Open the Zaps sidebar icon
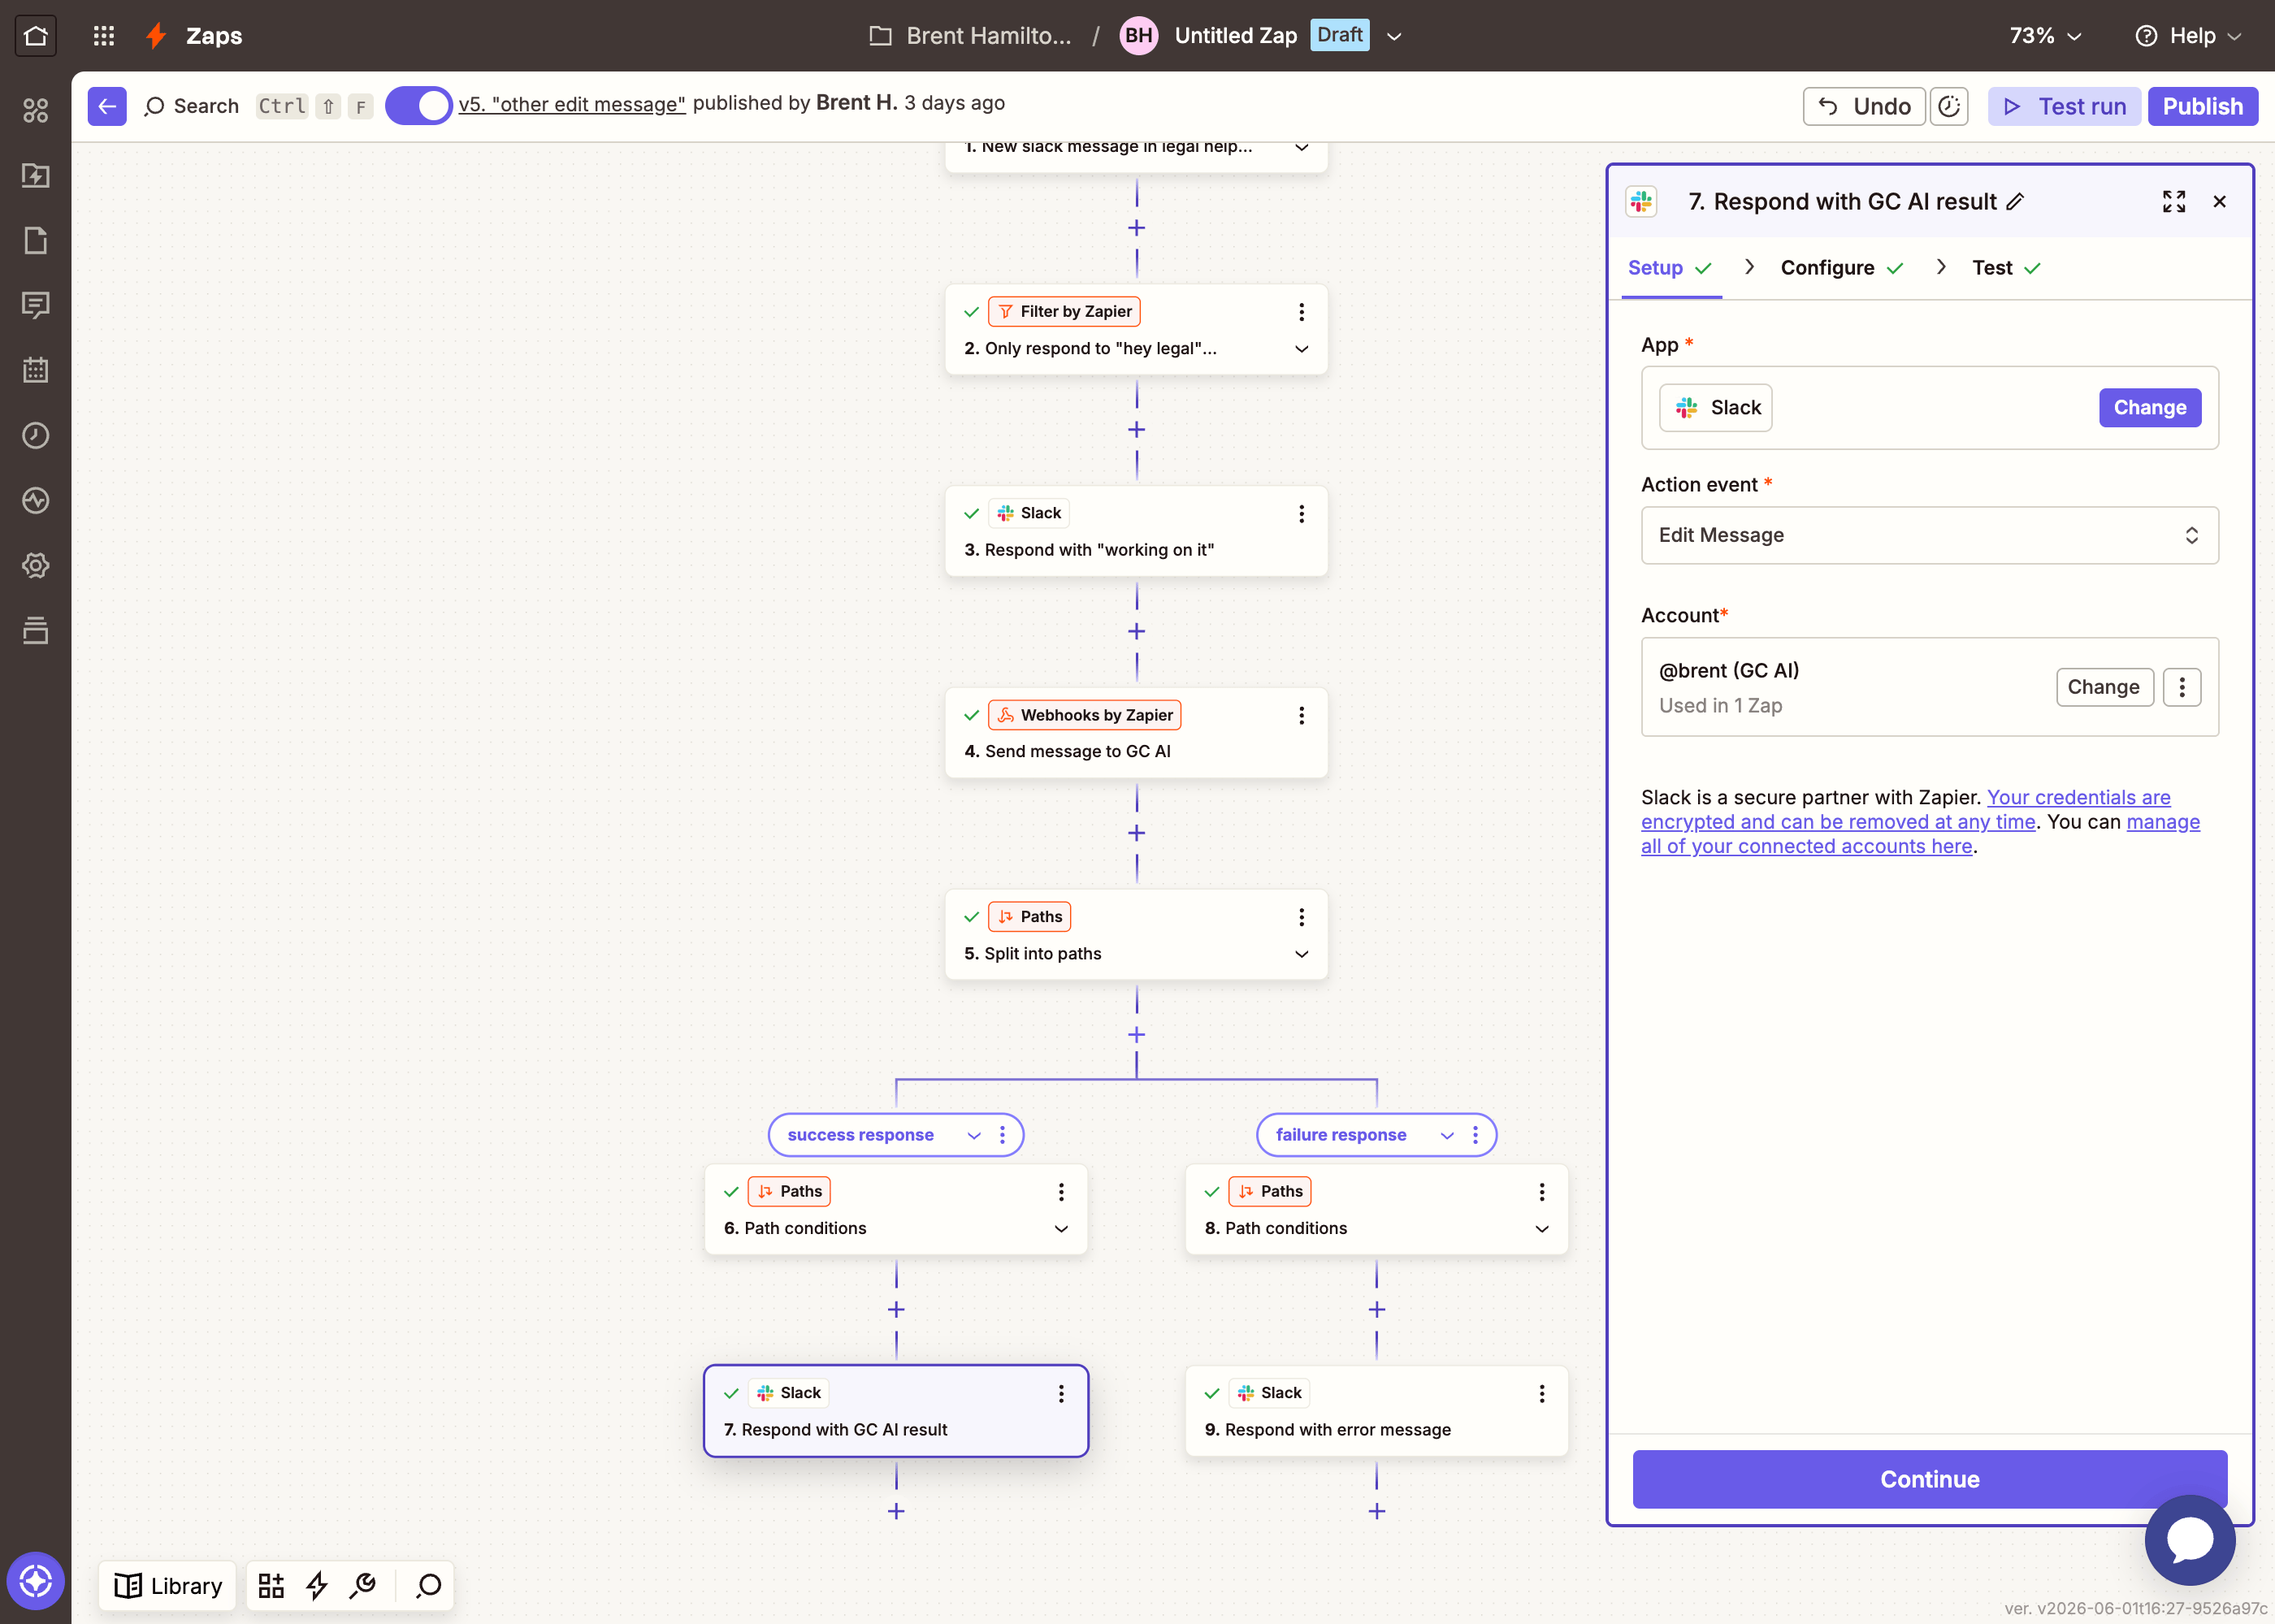 click(x=36, y=175)
